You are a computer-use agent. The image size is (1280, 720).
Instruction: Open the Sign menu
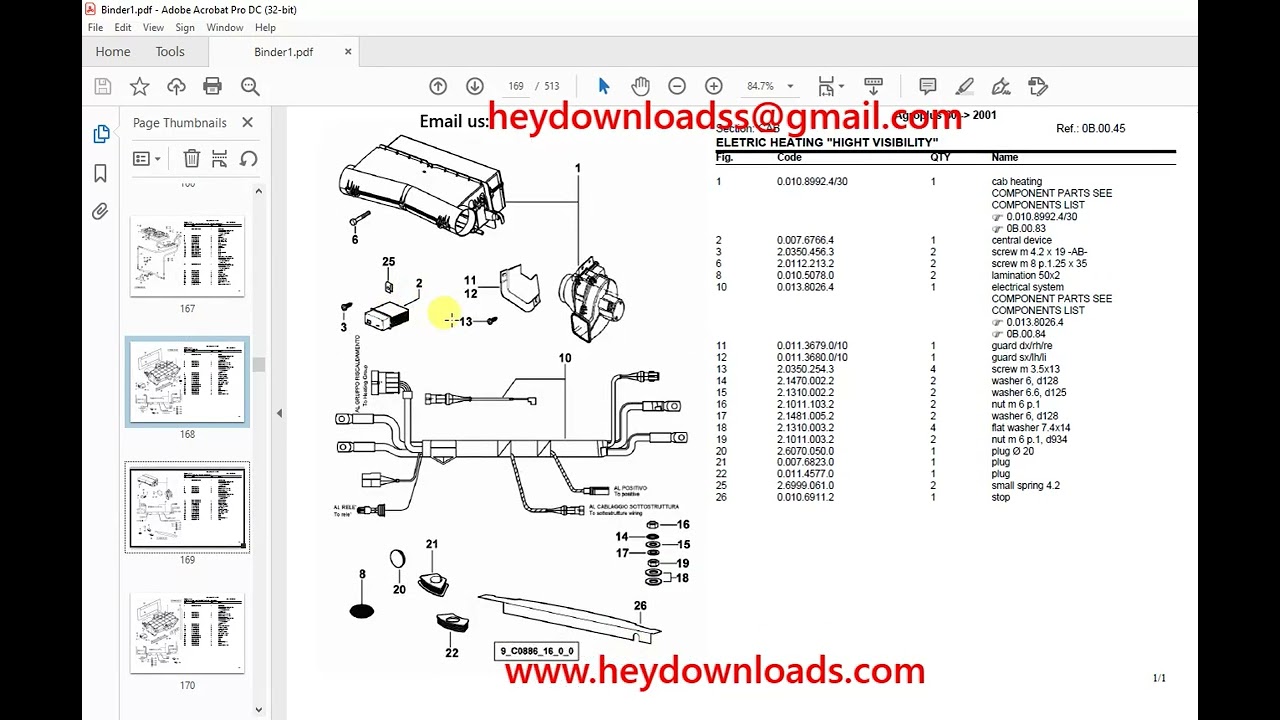point(185,28)
